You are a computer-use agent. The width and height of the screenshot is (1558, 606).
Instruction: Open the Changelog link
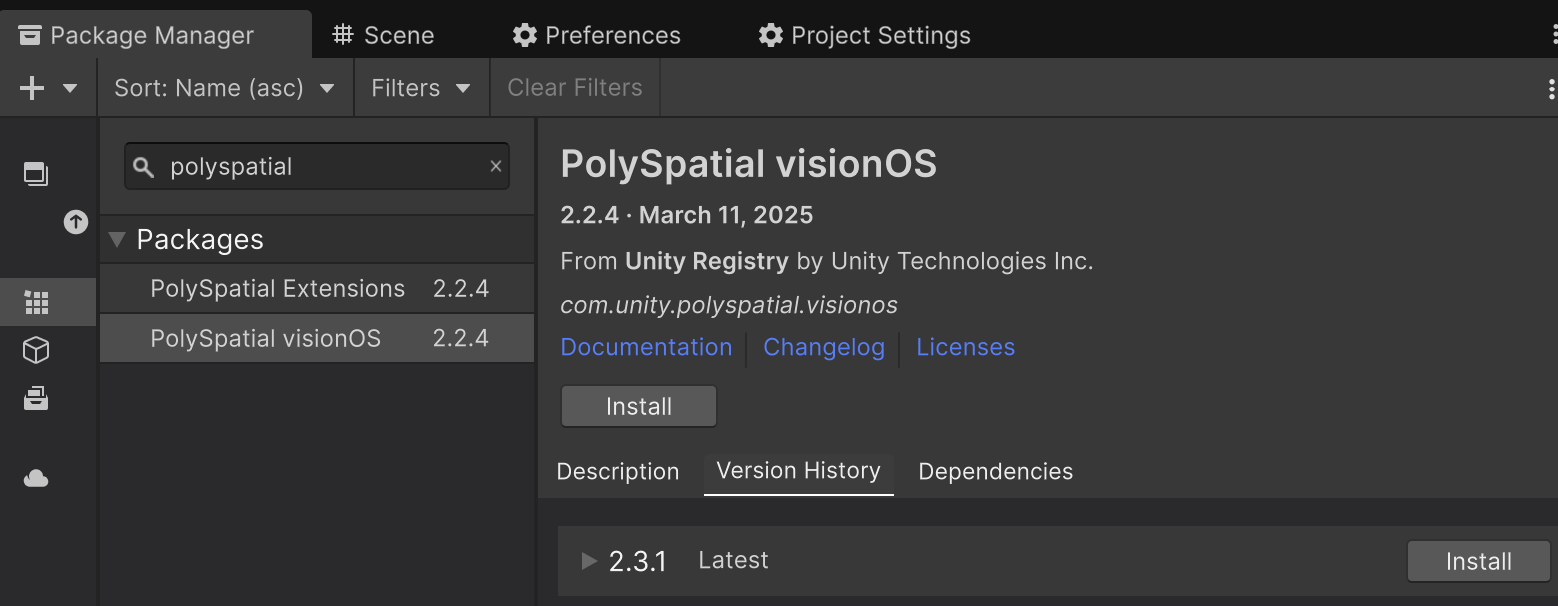(x=824, y=347)
